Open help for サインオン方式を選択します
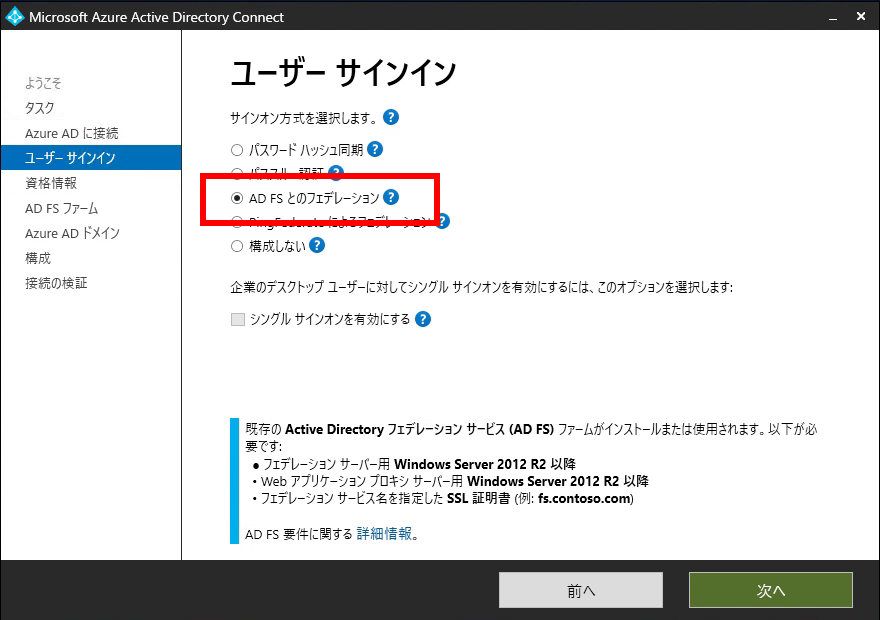This screenshot has width=880, height=620. [391, 117]
